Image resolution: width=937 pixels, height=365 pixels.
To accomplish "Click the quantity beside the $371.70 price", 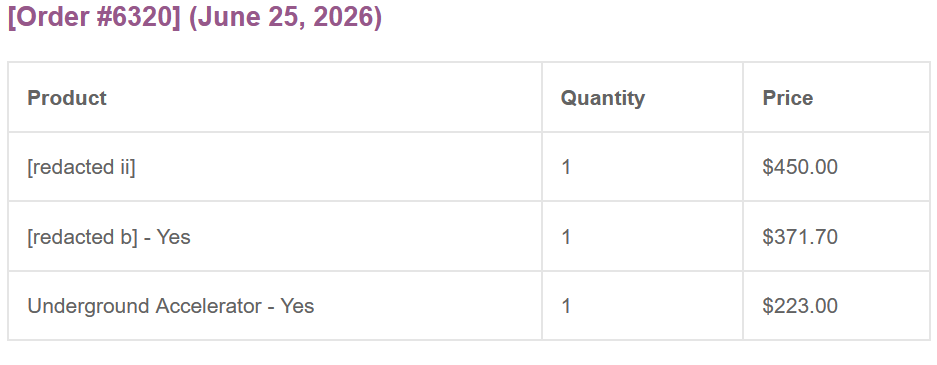I will click(x=566, y=237).
